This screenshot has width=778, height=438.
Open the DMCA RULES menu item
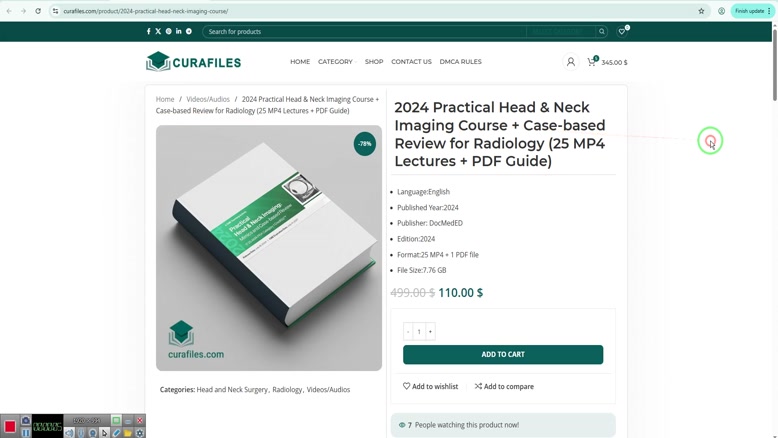pos(460,62)
